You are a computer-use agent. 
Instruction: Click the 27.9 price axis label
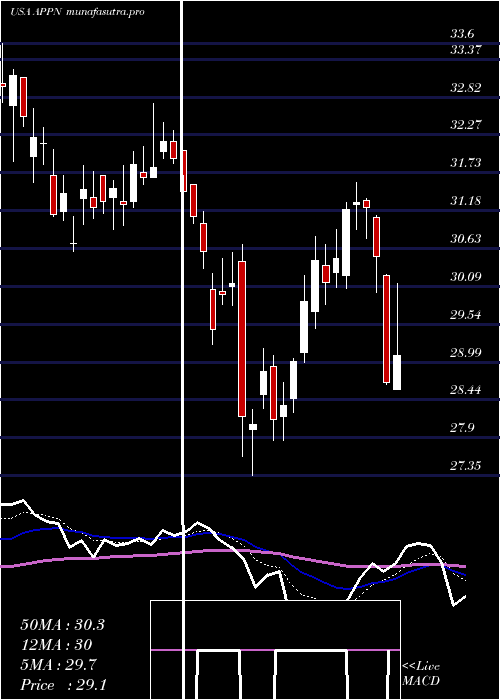pyautogui.click(x=462, y=429)
